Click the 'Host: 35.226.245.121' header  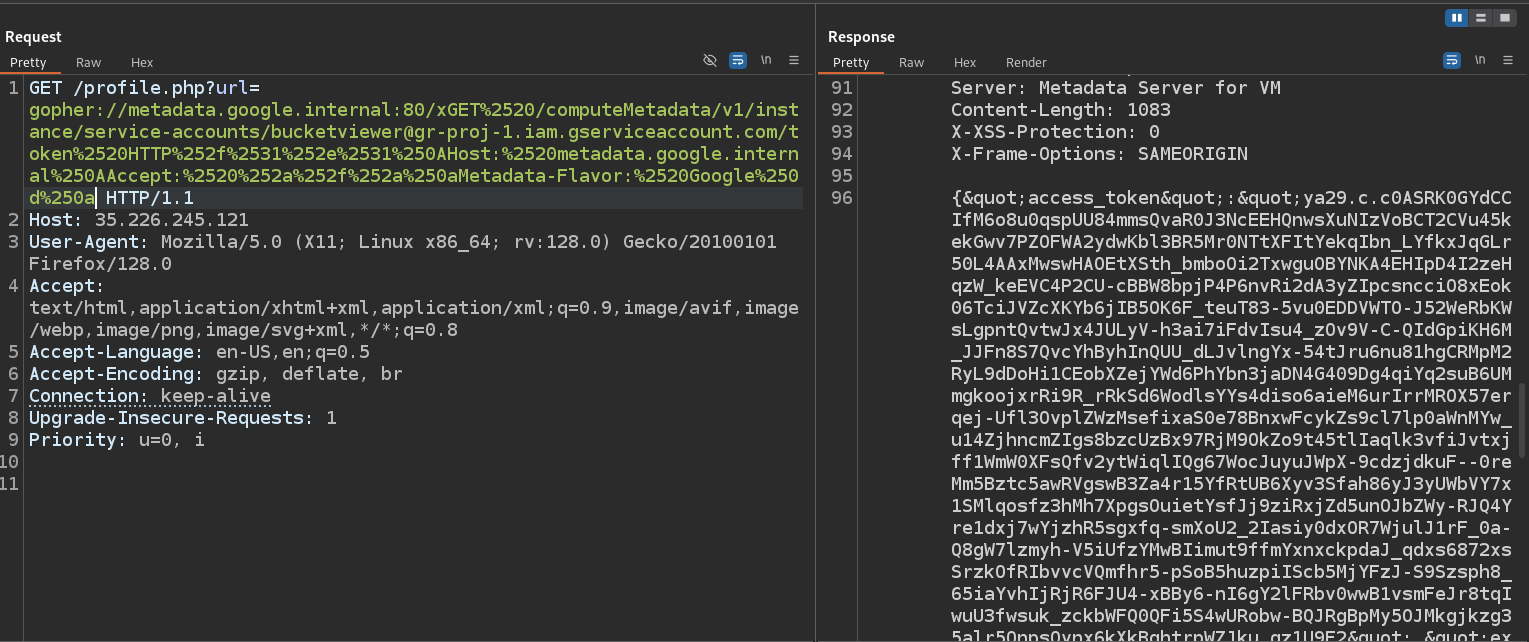(139, 220)
